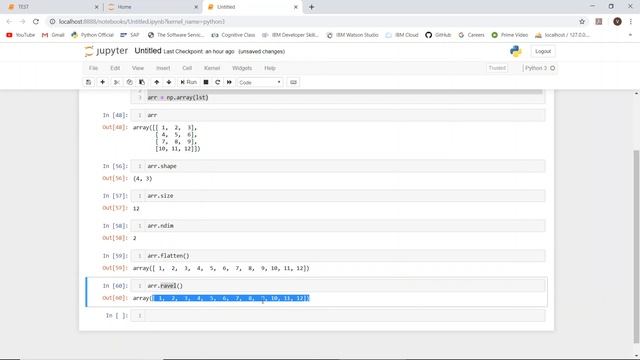Open the Cognitive Class bookmark
The width and height of the screenshot is (640, 360).
(x=233, y=35)
